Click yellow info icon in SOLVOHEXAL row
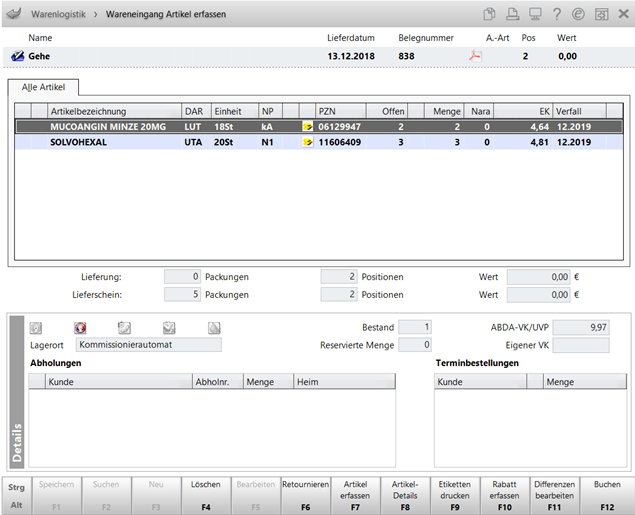Screen dimensions: 635x515 307,142
